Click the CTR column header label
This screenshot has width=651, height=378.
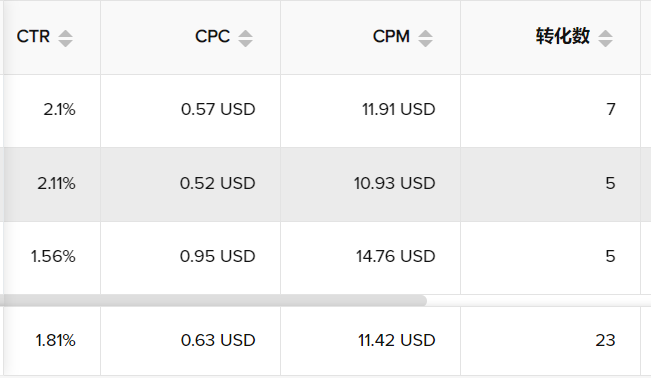[x=33, y=37]
